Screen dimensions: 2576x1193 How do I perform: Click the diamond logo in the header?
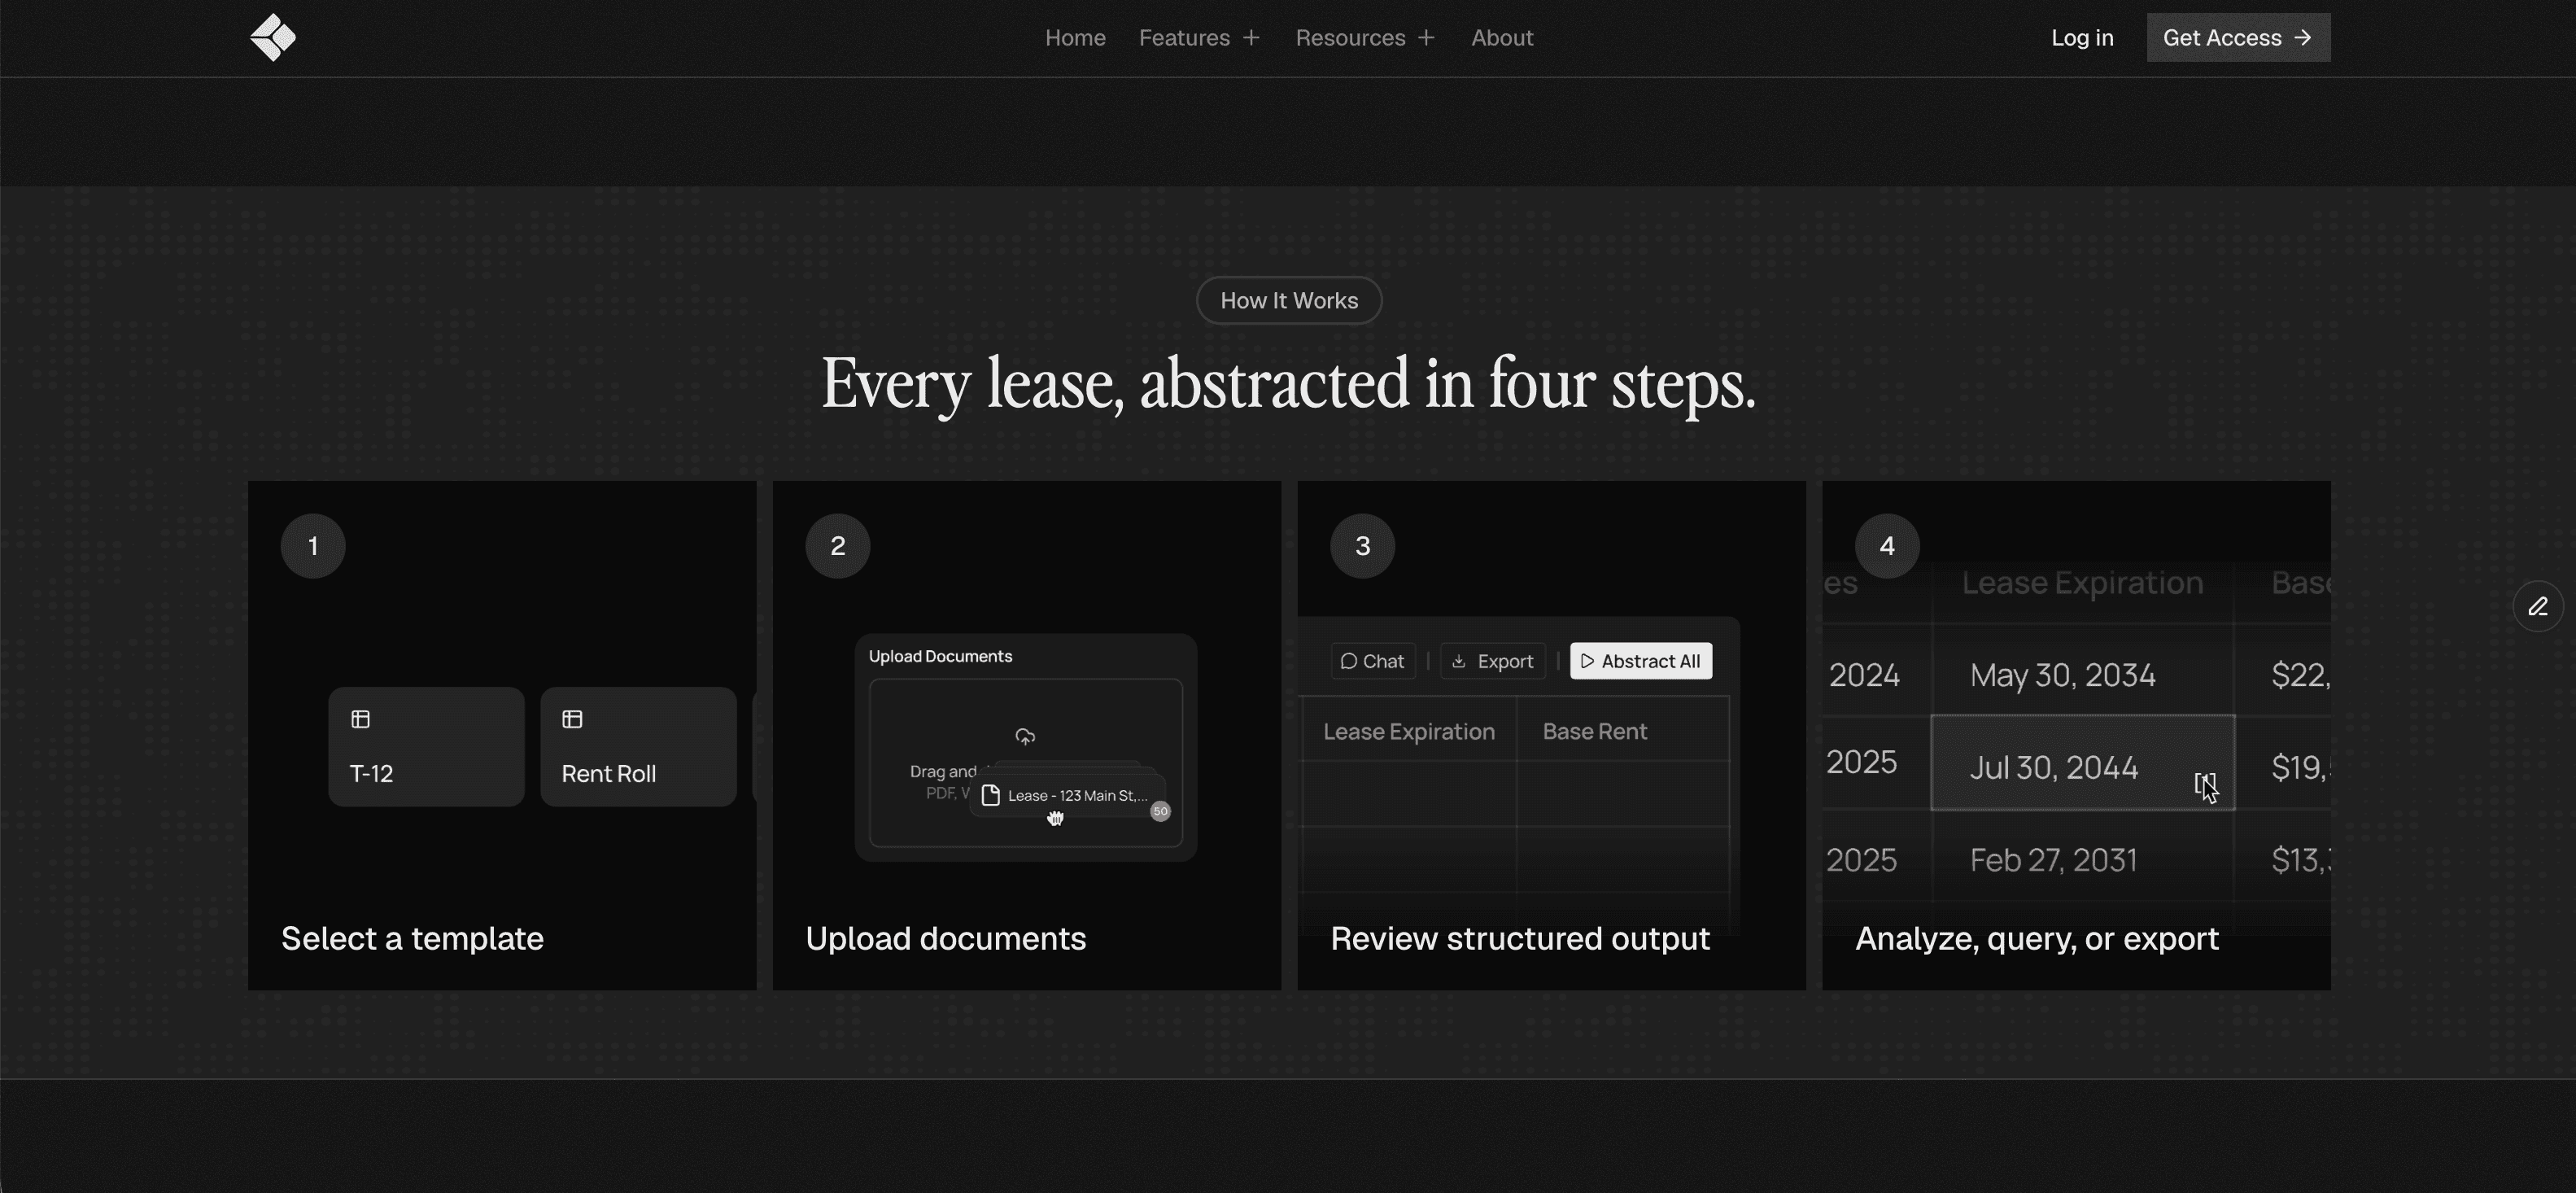tap(273, 38)
